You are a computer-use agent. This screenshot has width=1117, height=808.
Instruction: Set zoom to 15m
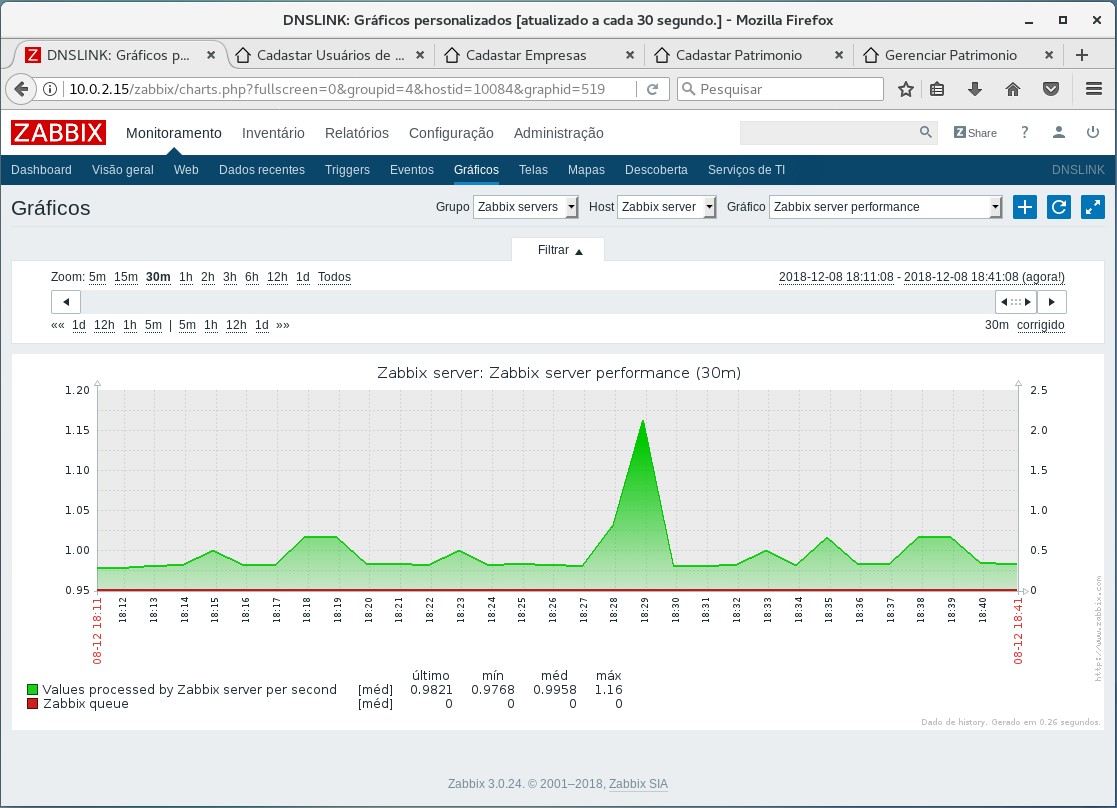pyautogui.click(x=125, y=276)
